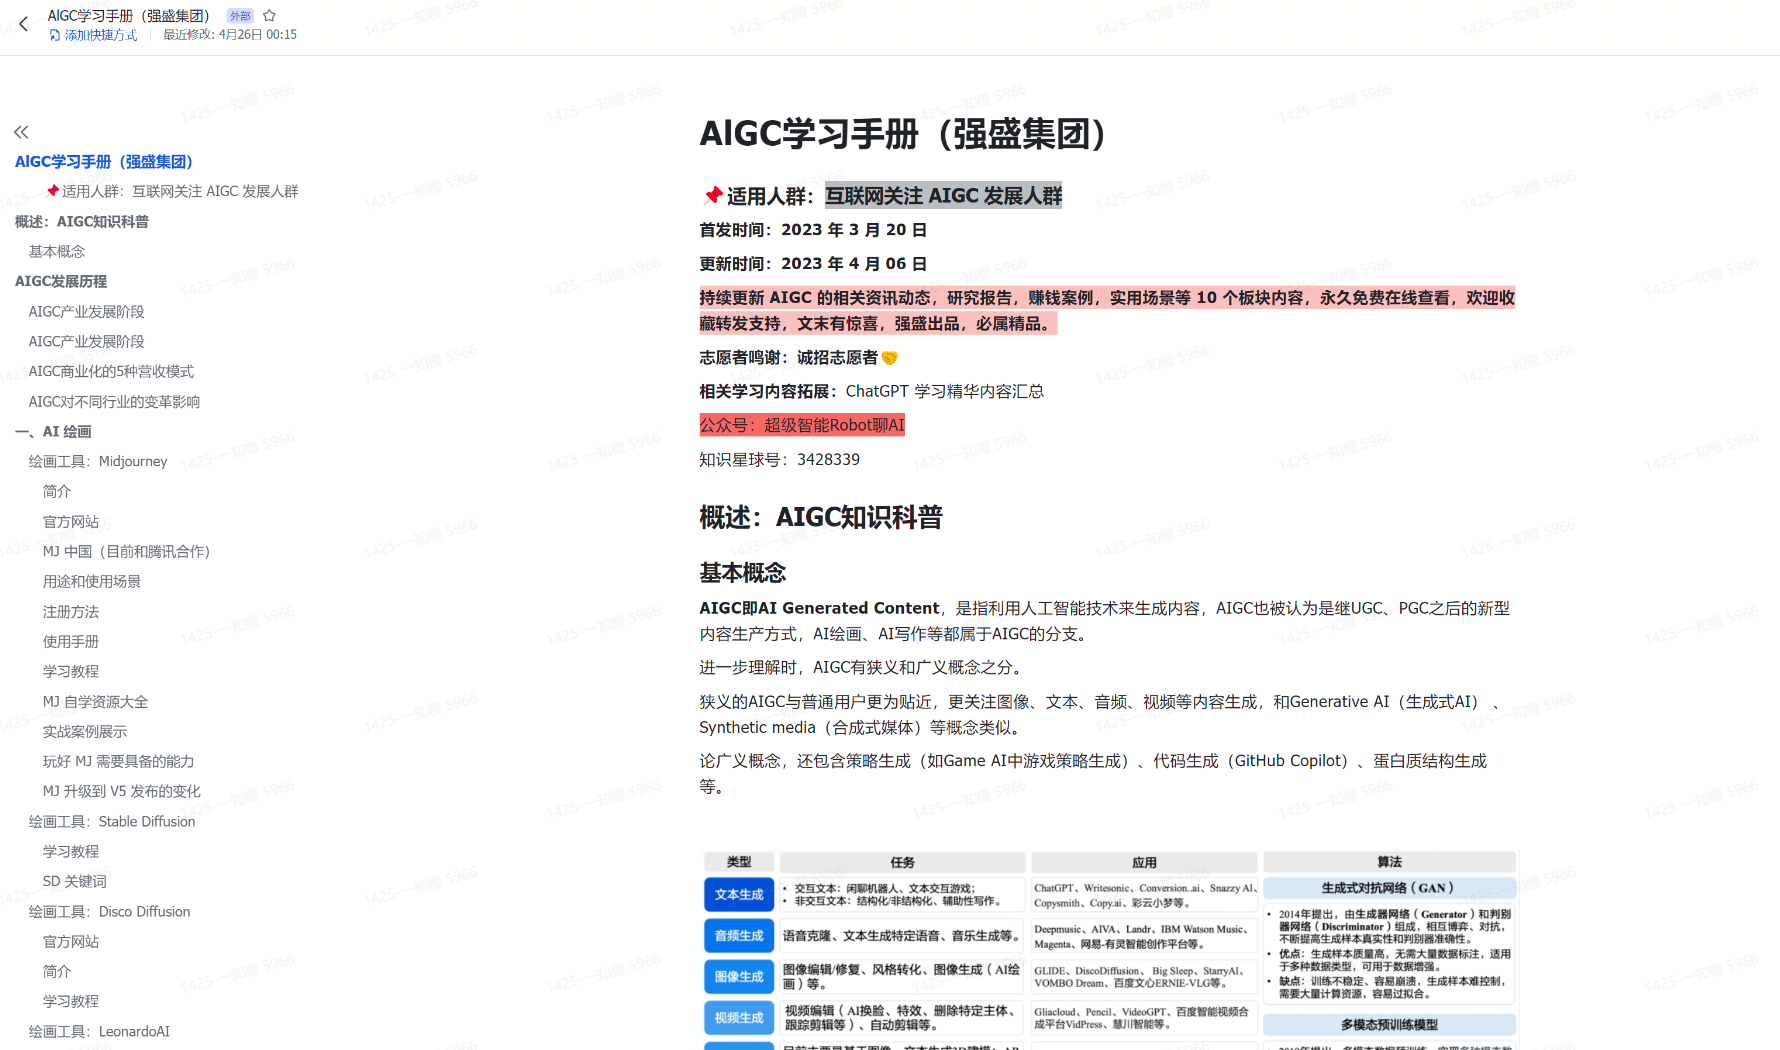Jump to AIGC发展历程 section in outline

(61, 282)
